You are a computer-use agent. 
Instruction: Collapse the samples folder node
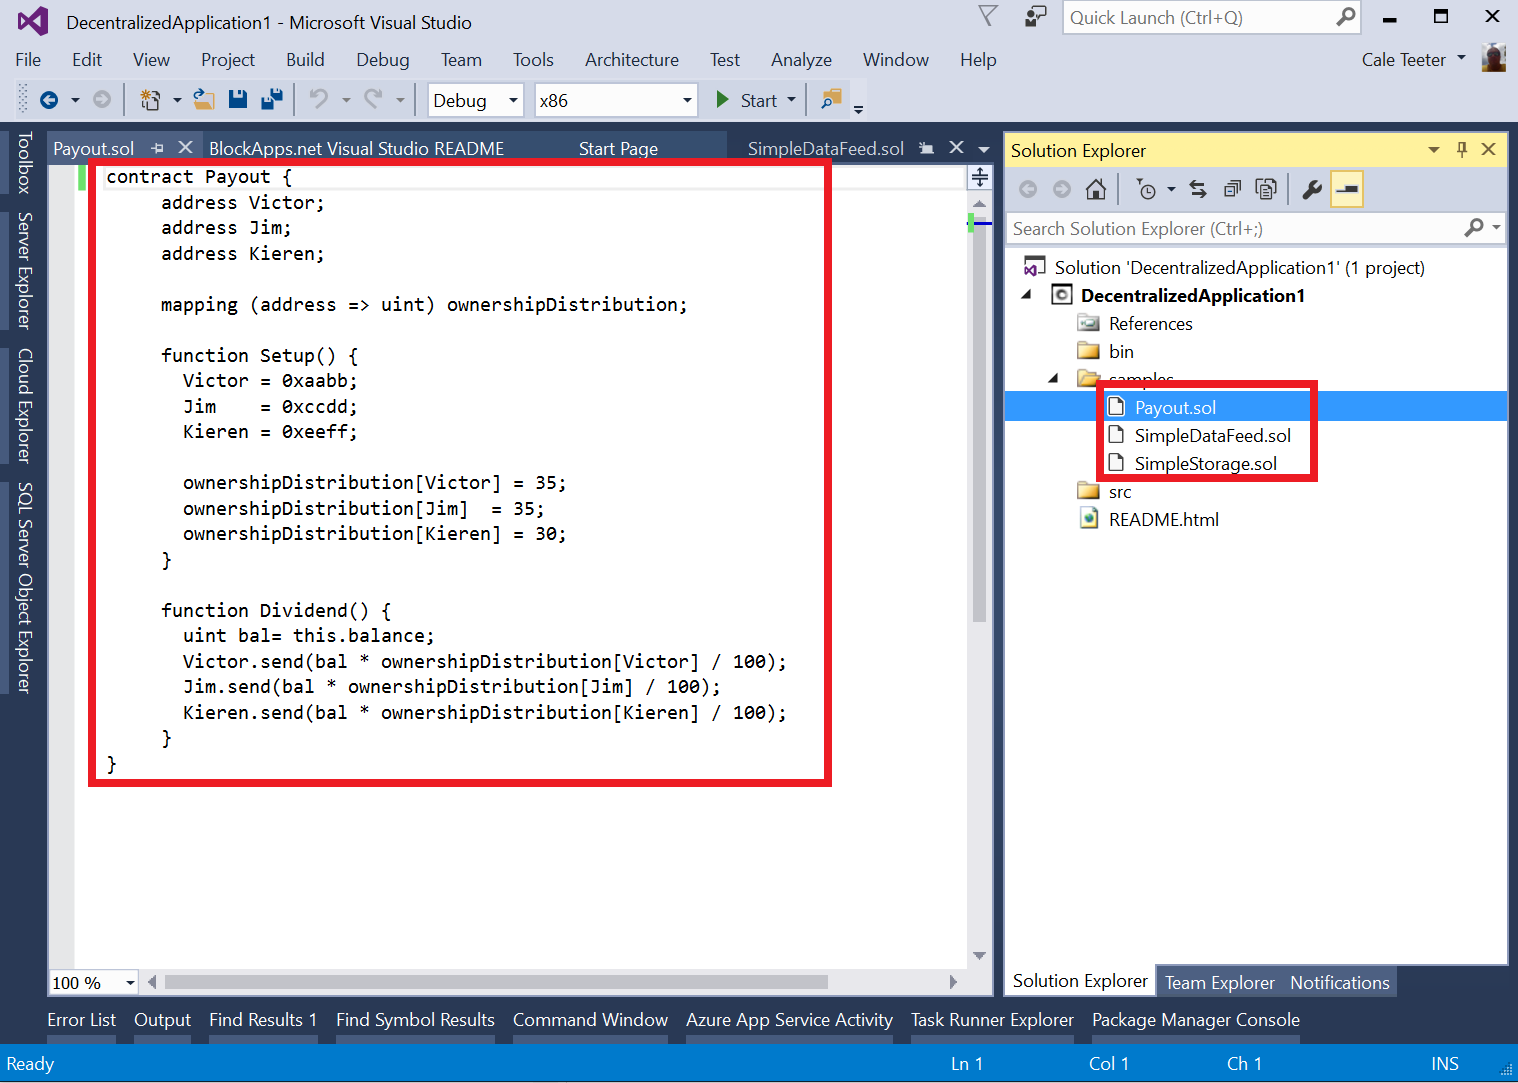pos(1053,378)
